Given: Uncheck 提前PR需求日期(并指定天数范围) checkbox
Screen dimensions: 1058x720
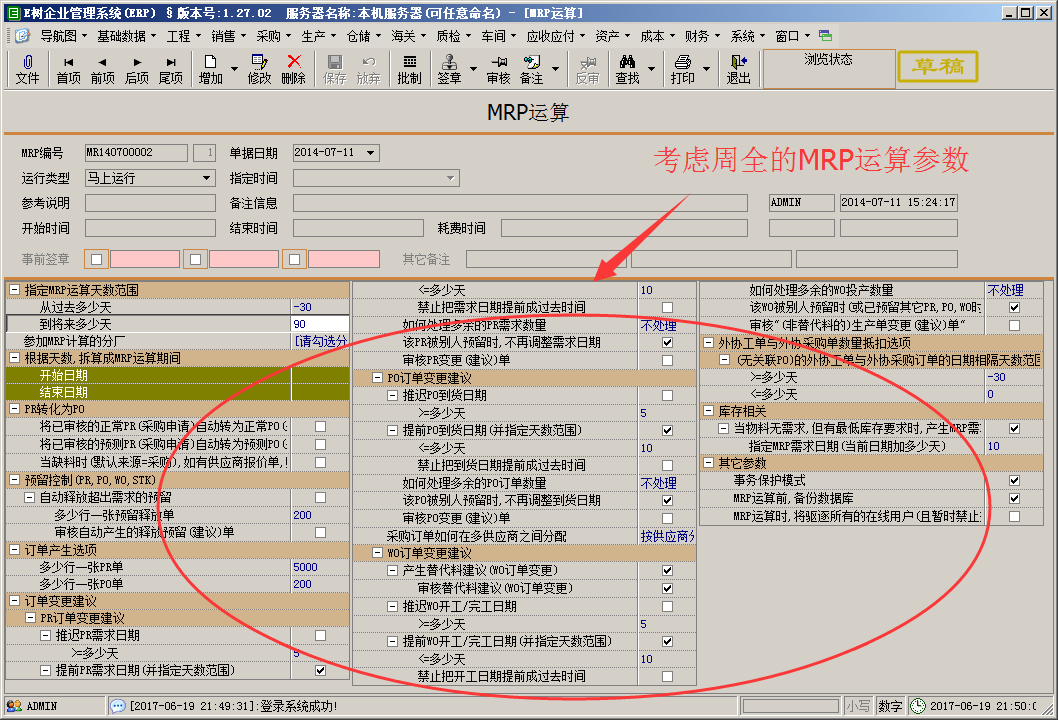Looking at the screenshot, I should 321,670.
